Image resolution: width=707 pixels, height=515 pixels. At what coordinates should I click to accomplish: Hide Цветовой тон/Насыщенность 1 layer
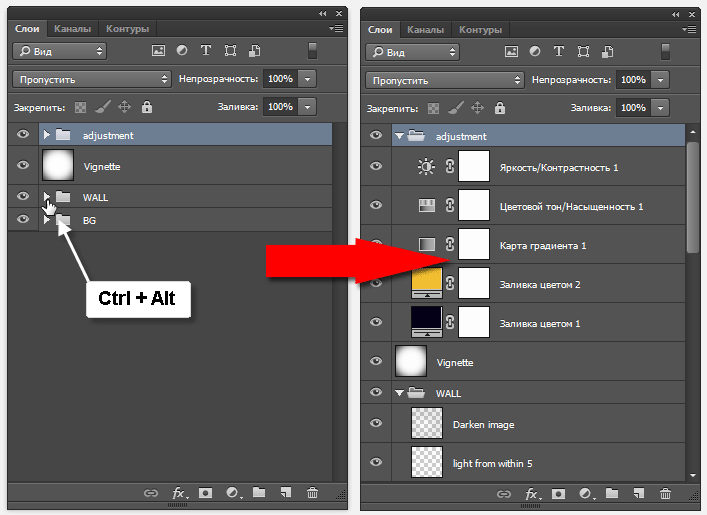coord(376,205)
